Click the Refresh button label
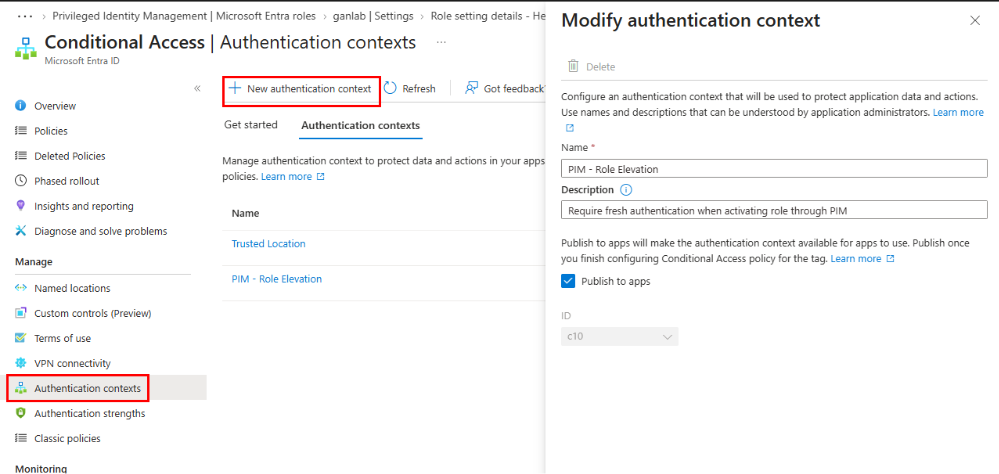999x474 pixels. pos(419,89)
